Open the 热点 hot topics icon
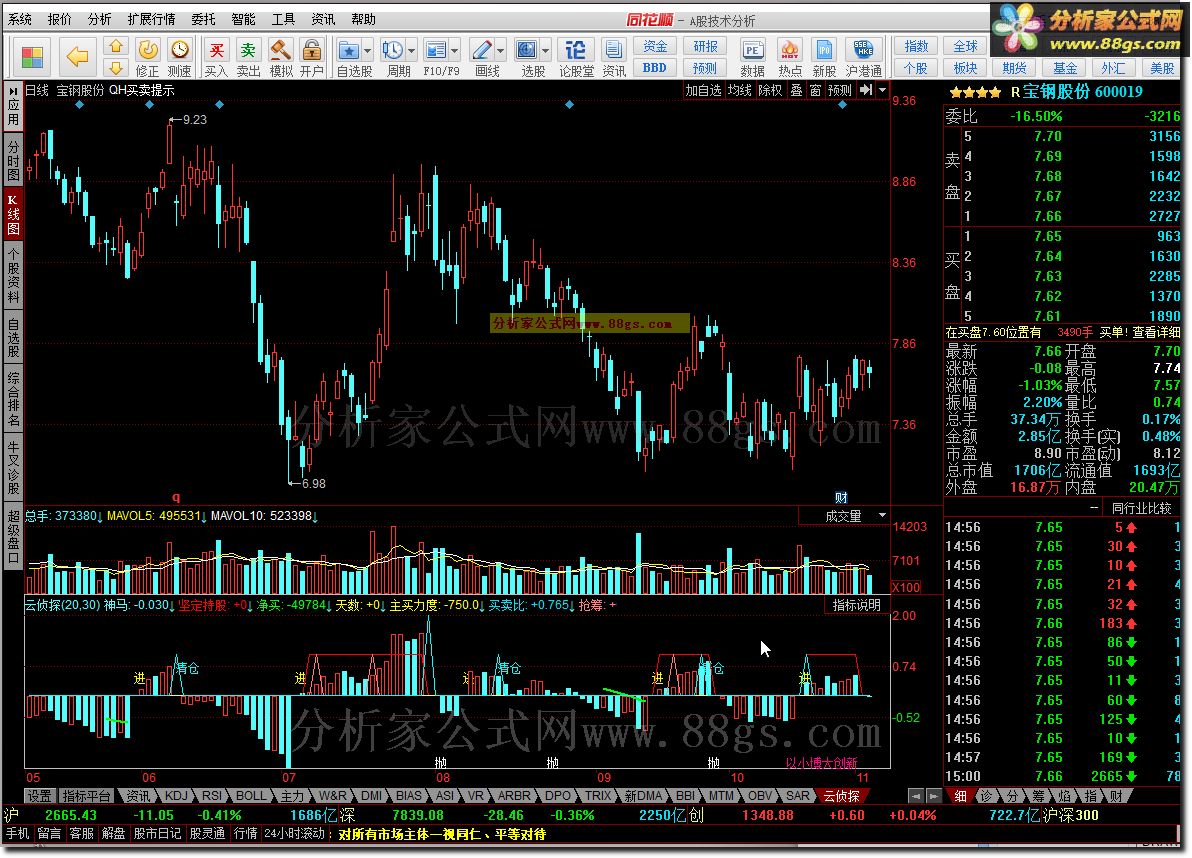The width and height of the screenshot is (1192, 858). [x=790, y=58]
